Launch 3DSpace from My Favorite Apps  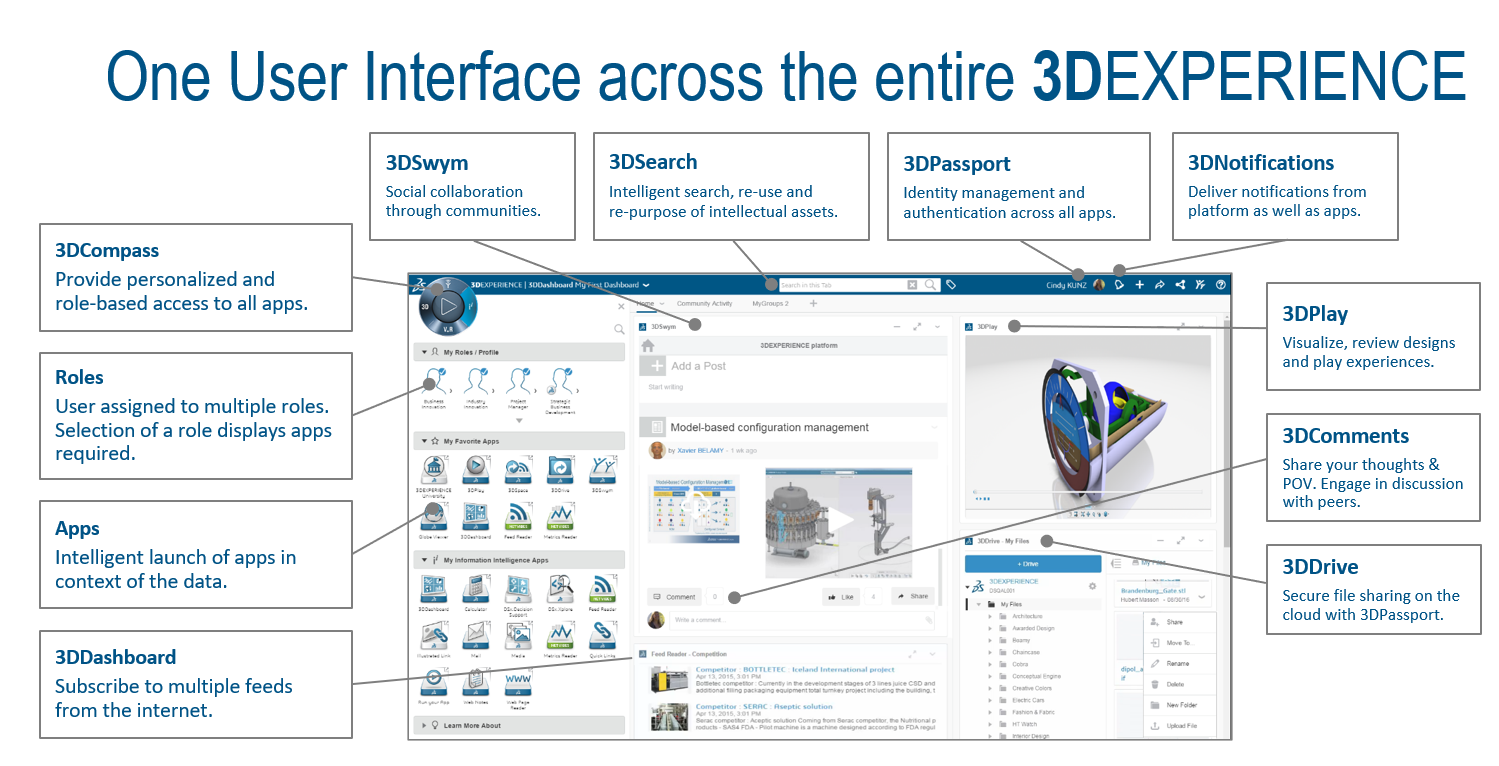click(518, 468)
